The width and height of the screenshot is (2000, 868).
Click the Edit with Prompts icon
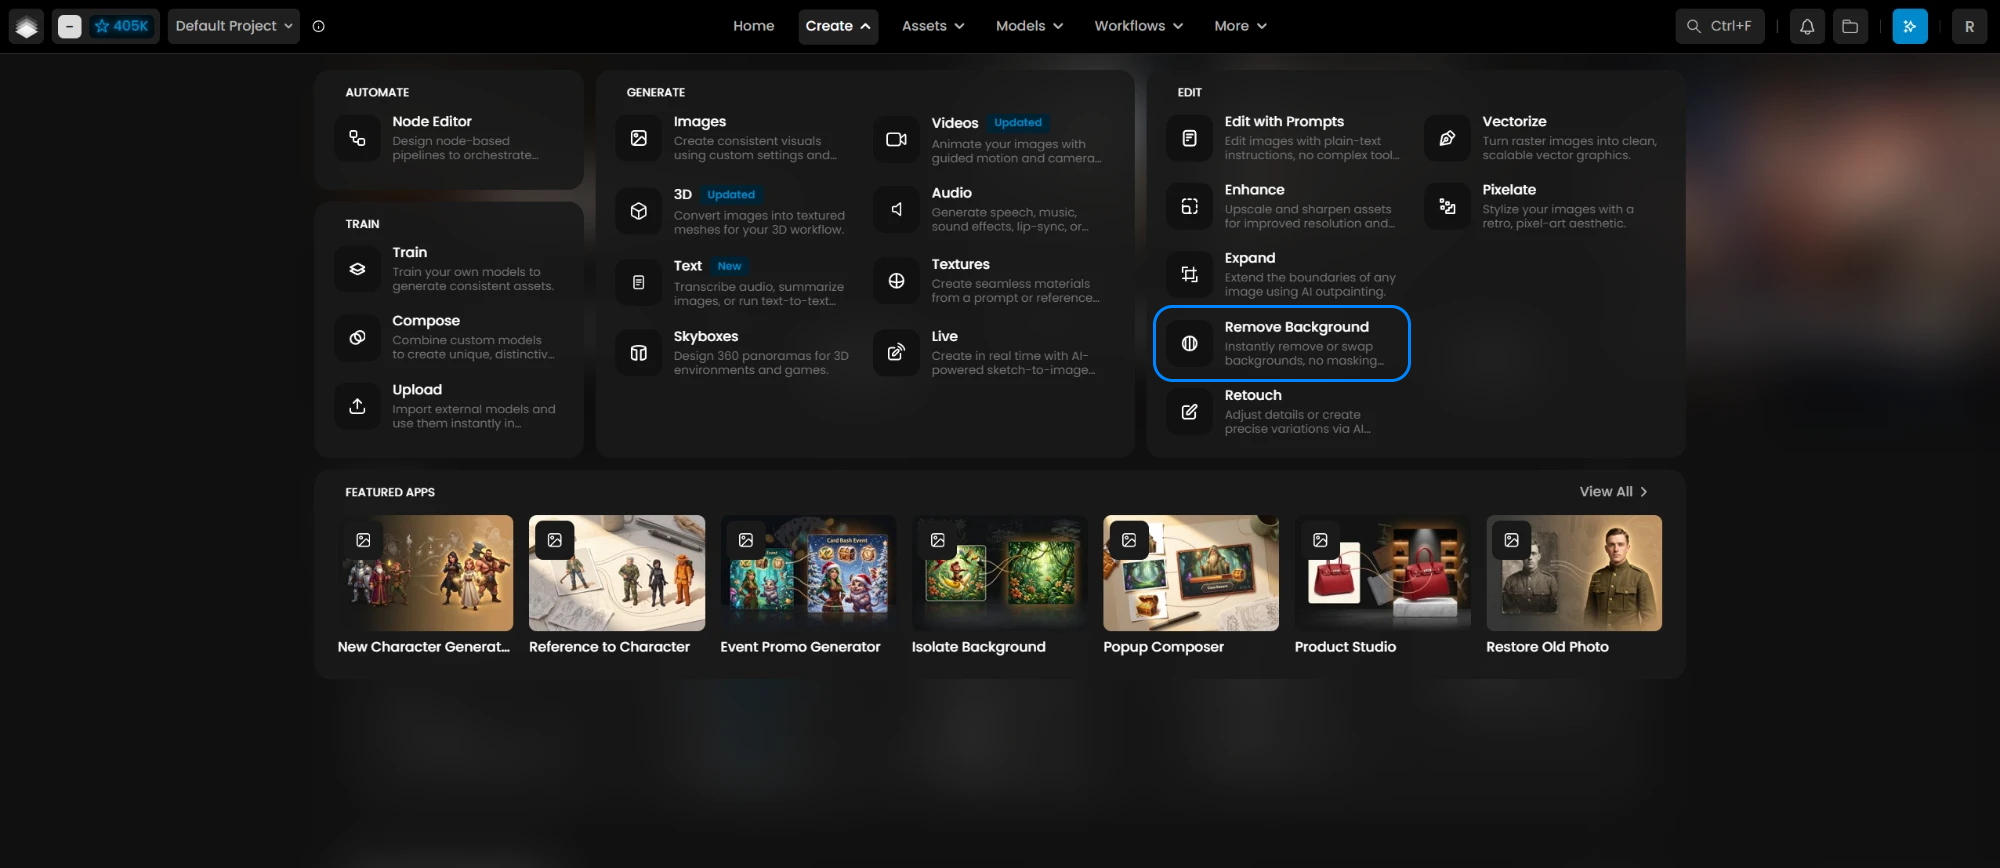1189,138
